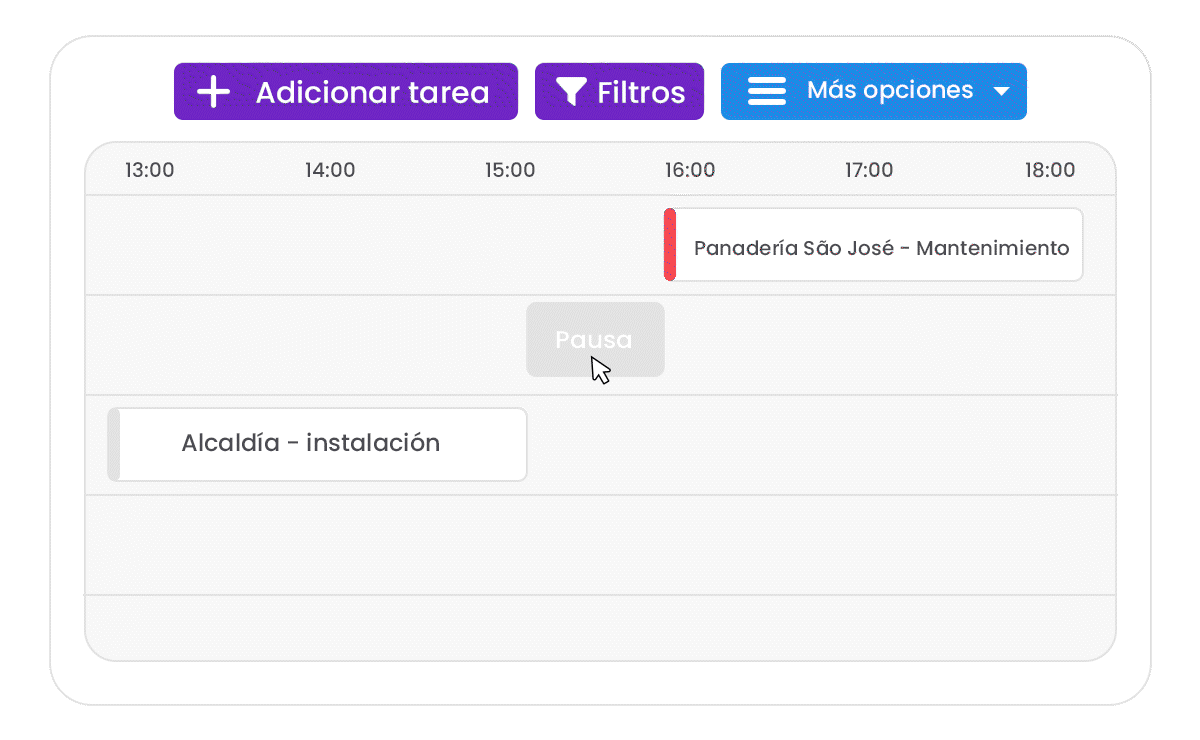This screenshot has width=1200, height=740.
Task: Jump to the 15:00 time marker
Action: click(x=510, y=170)
